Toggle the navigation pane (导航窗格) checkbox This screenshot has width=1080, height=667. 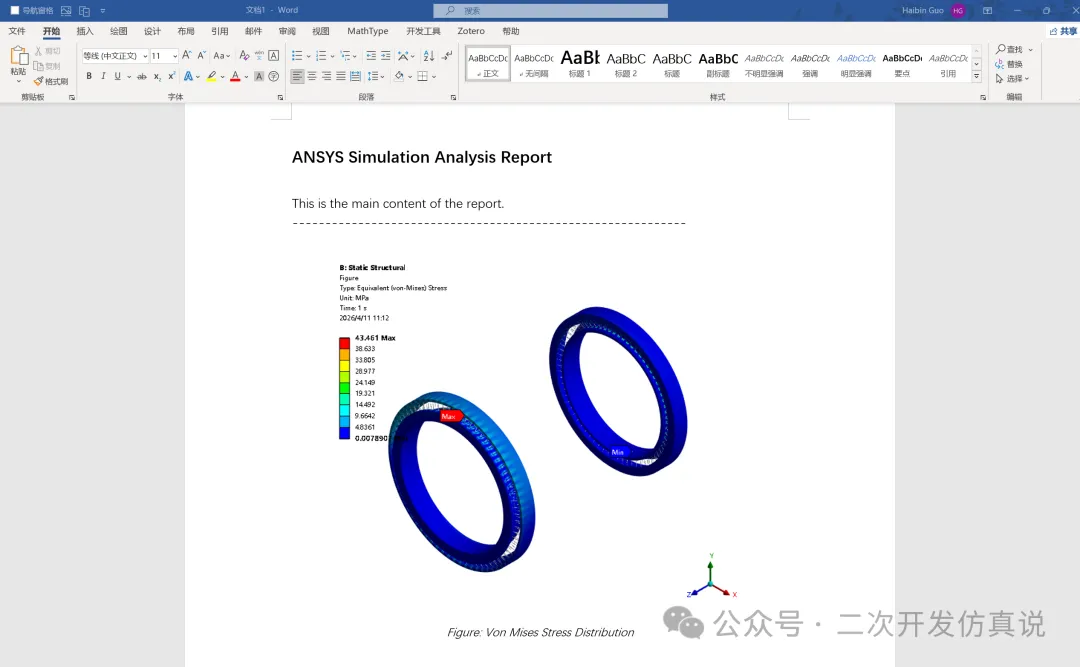click(14, 10)
